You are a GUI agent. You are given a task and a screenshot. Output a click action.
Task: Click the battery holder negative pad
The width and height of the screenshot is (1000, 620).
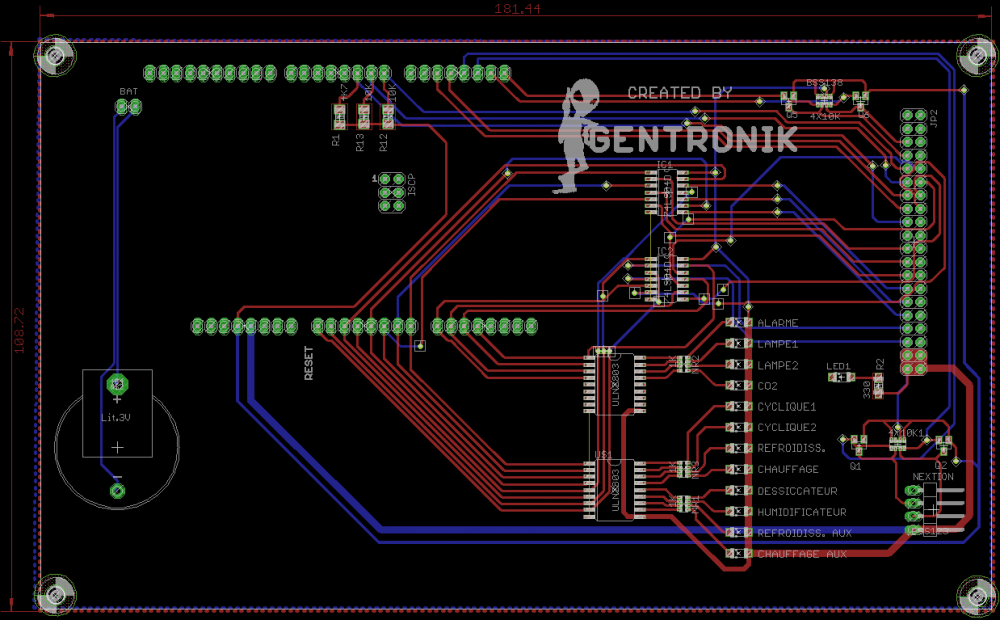(x=117, y=491)
